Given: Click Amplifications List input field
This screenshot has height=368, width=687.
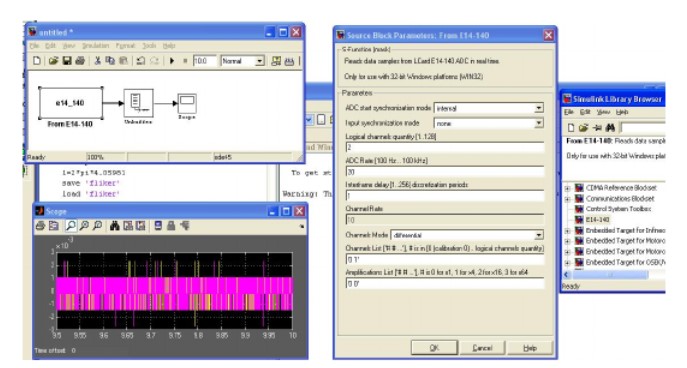Looking at the screenshot, I should coord(445,283).
